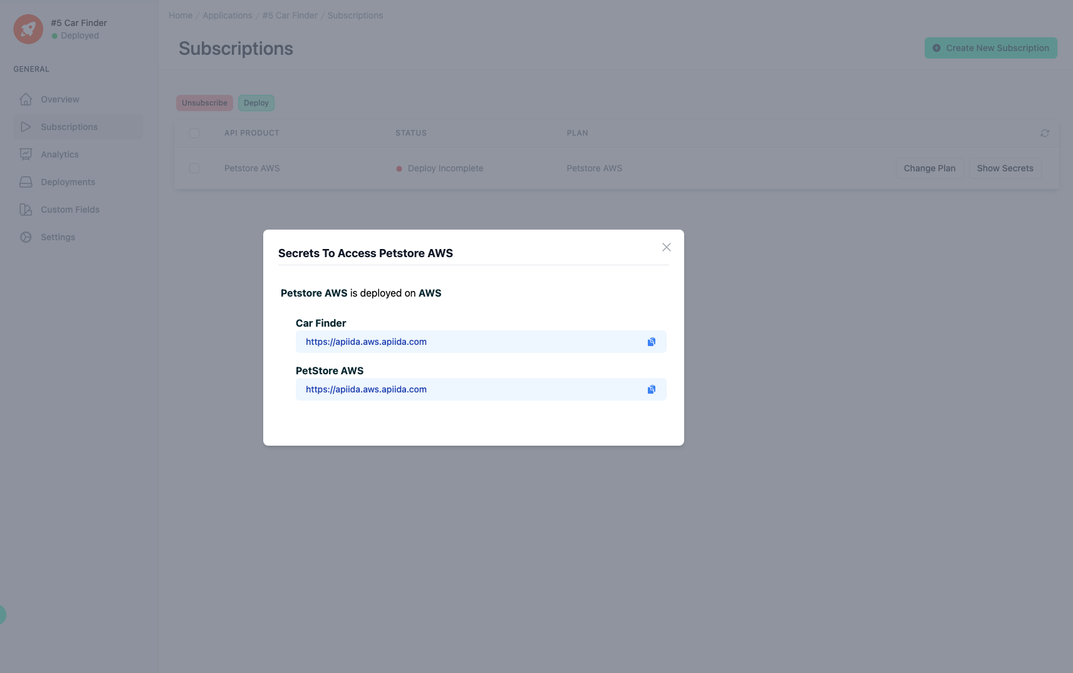1073x673 pixels.
Task: Refresh the subscriptions table
Action: 1044,132
